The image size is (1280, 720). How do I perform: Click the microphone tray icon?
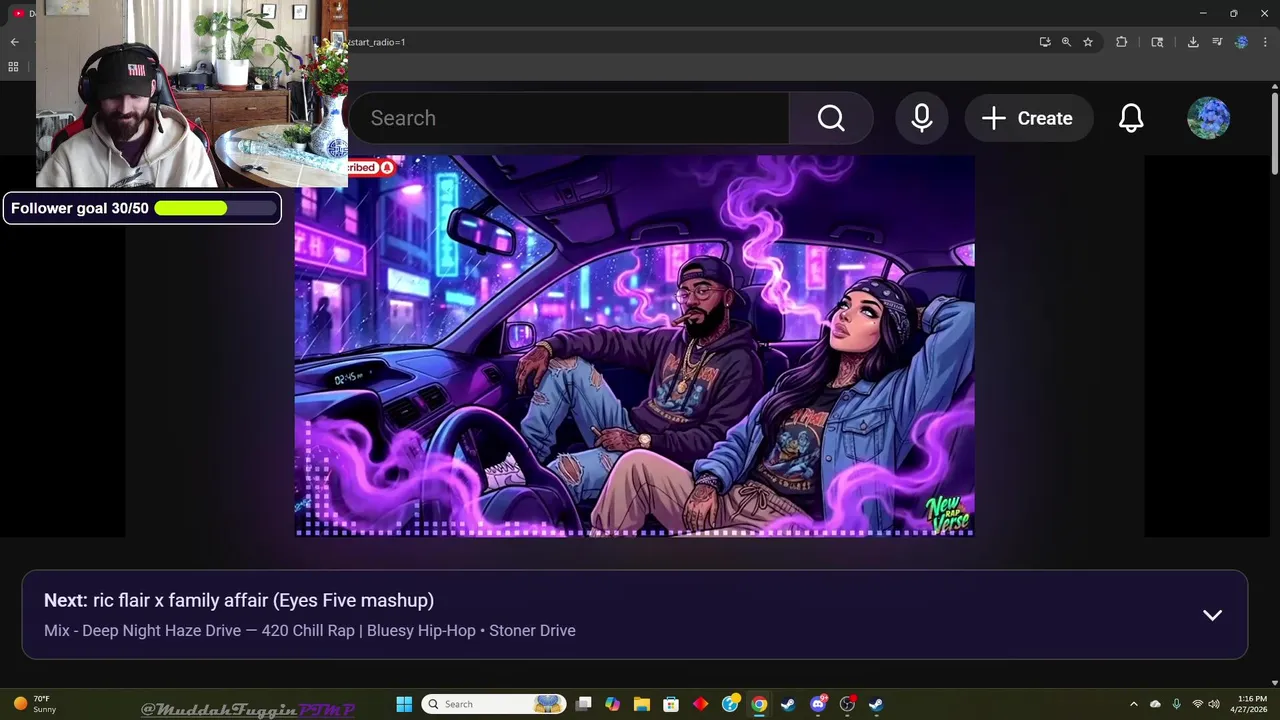(x=1176, y=704)
